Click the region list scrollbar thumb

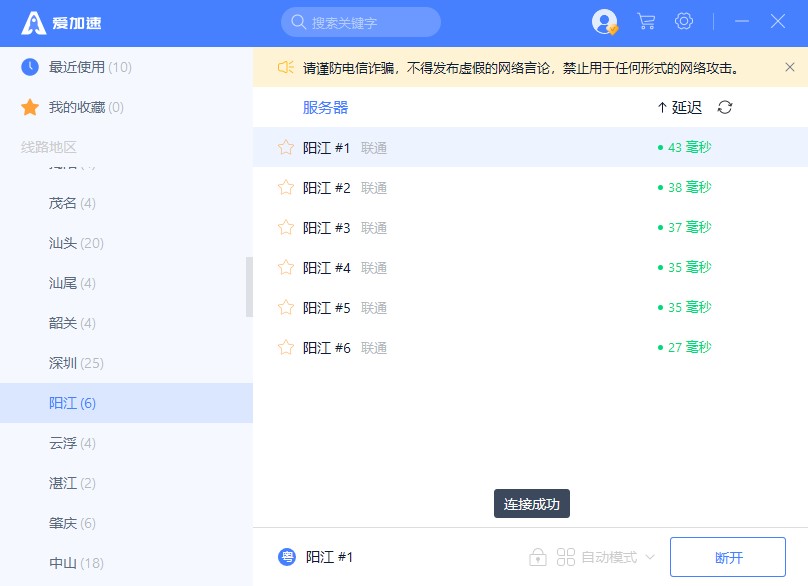249,287
